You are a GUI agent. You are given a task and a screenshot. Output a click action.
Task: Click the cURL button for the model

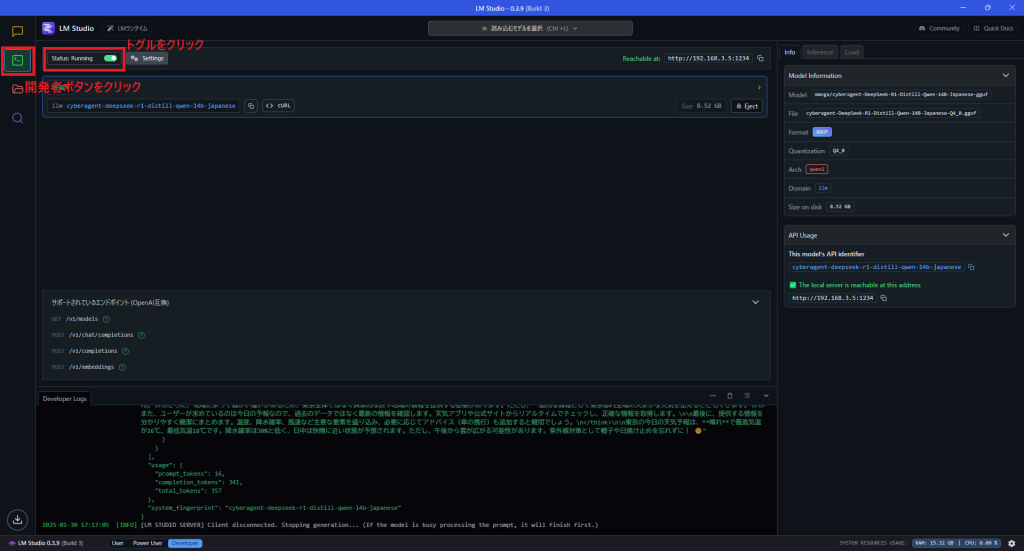click(x=278, y=105)
